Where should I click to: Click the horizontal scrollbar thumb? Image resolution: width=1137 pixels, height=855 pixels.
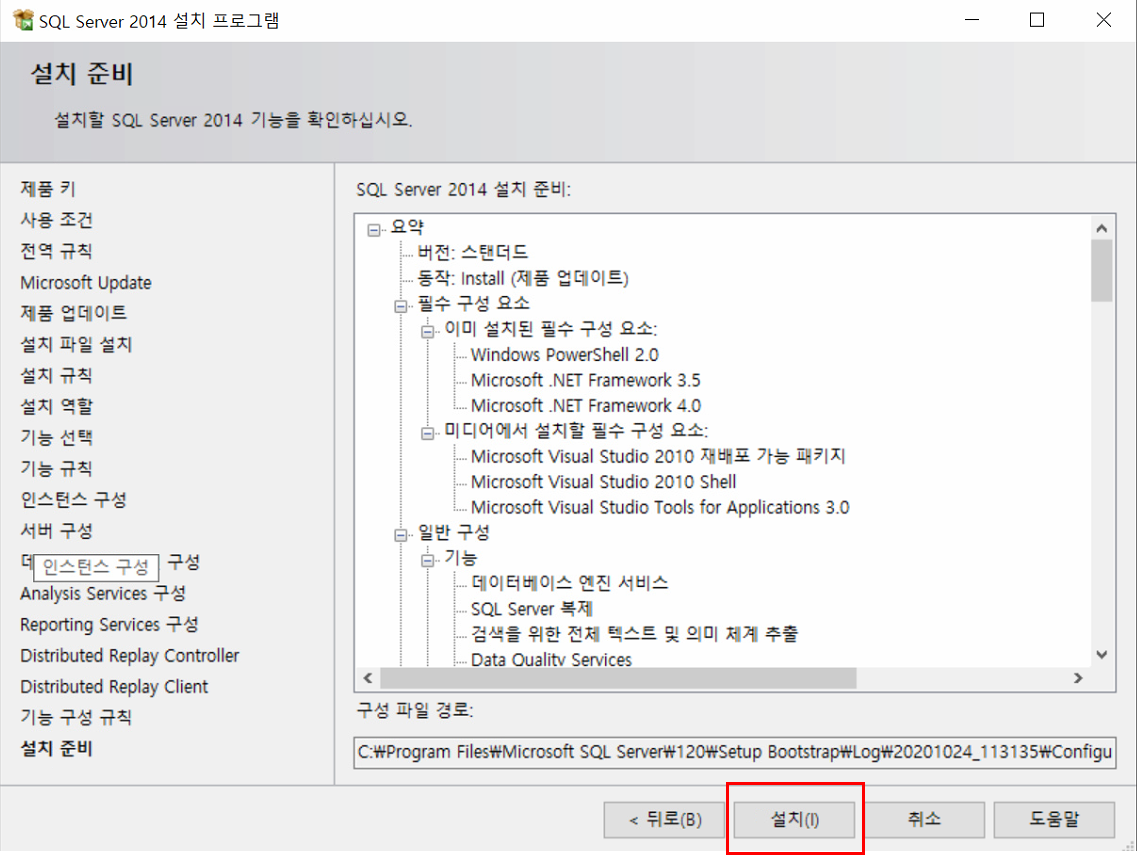tap(618, 678)
